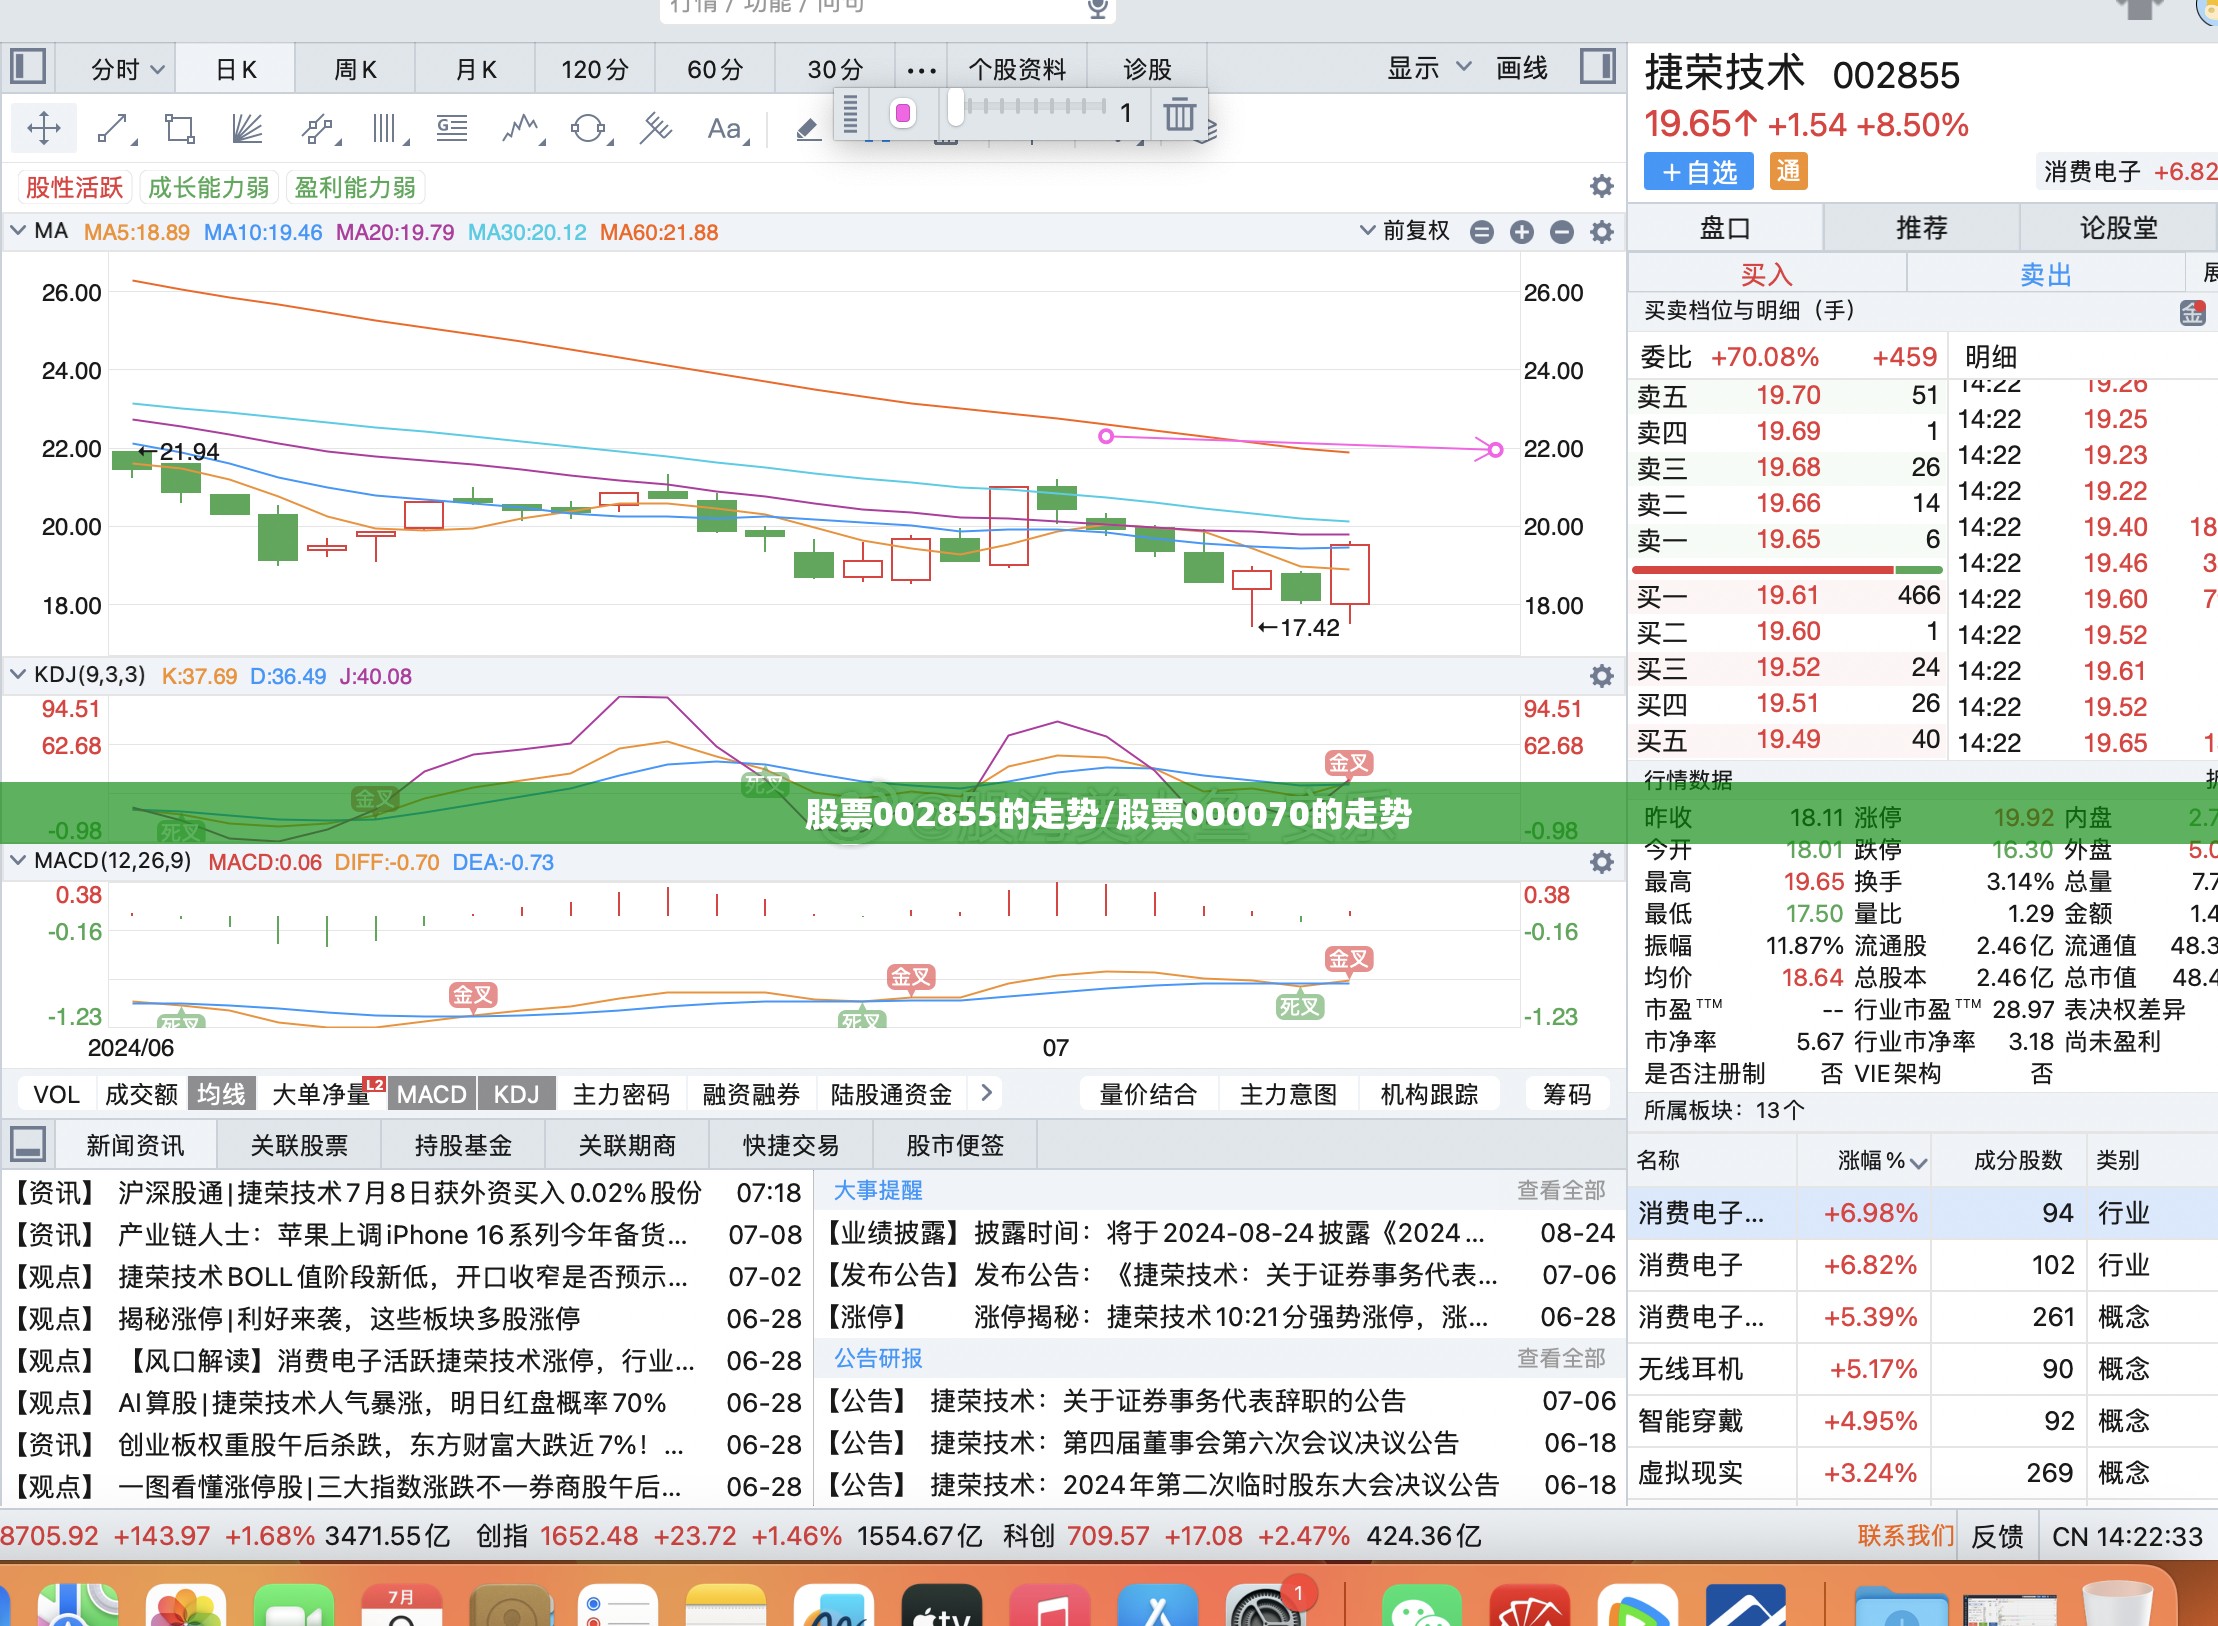Click the pink line color swatch
The height and width of the screenshot is (1626, 2218).
[903, 113]
